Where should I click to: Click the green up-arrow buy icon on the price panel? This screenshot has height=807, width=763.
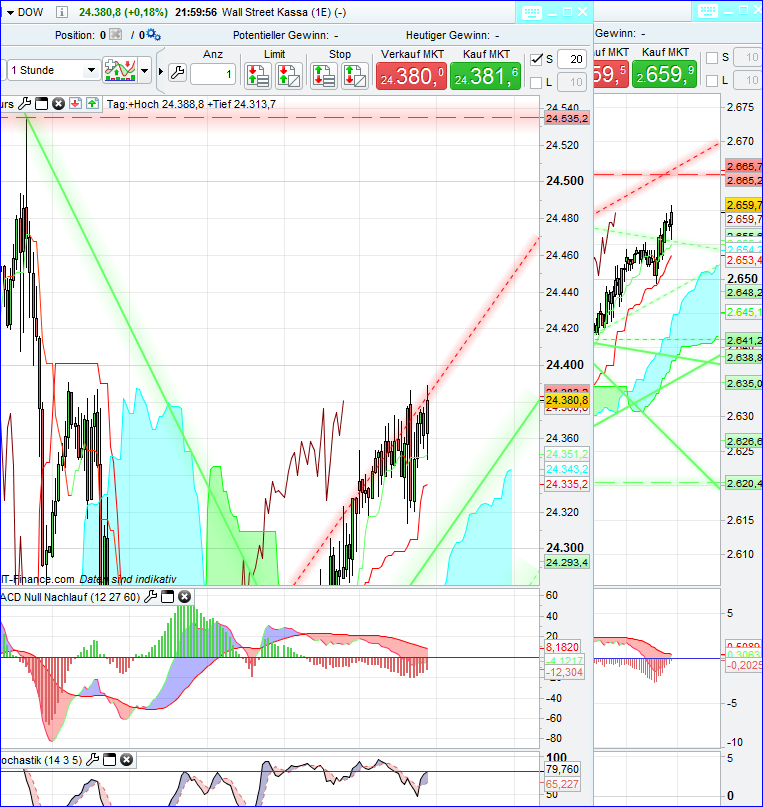(92, 103)
